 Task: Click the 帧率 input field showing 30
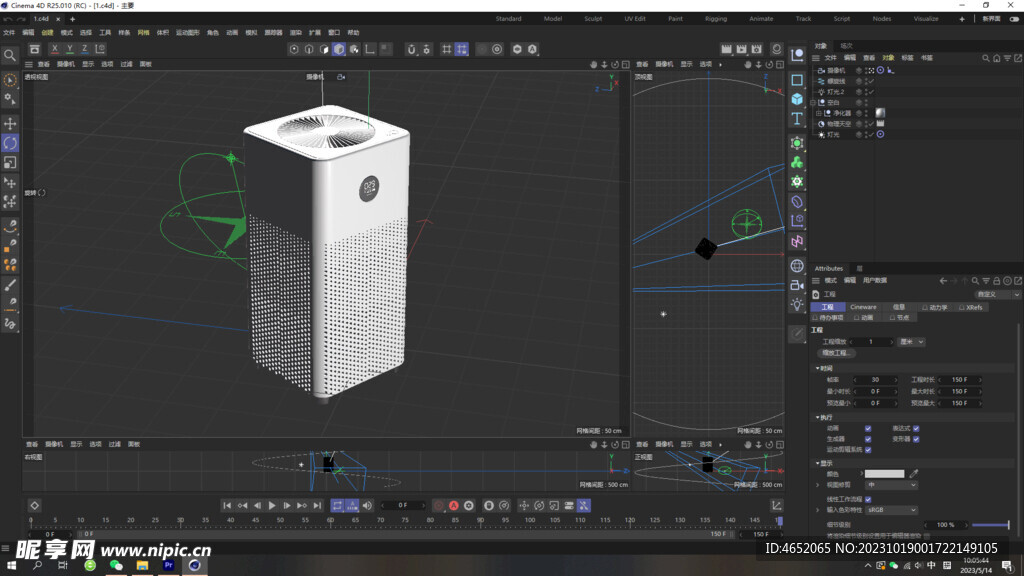coord(875,379)
